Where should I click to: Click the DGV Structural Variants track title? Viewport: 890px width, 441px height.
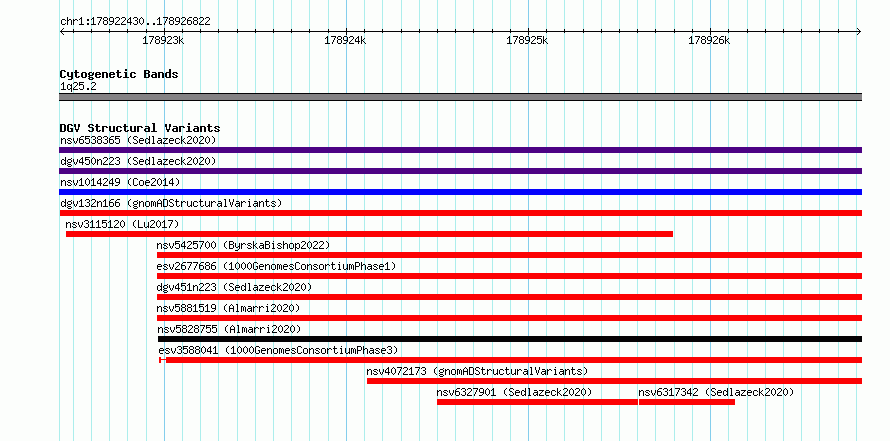(140, 128)
